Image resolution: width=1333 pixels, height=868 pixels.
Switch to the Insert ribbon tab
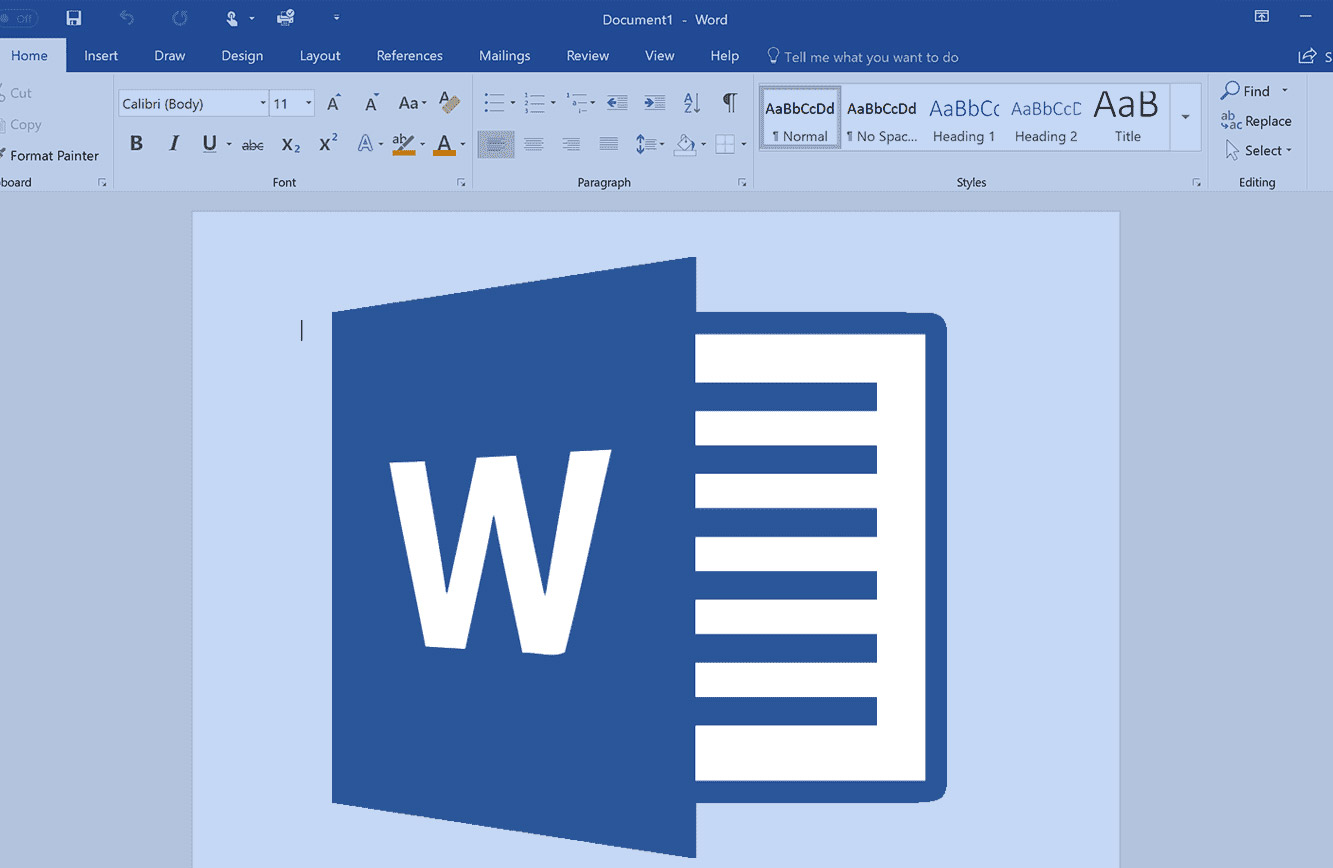(x=100, y=56)
